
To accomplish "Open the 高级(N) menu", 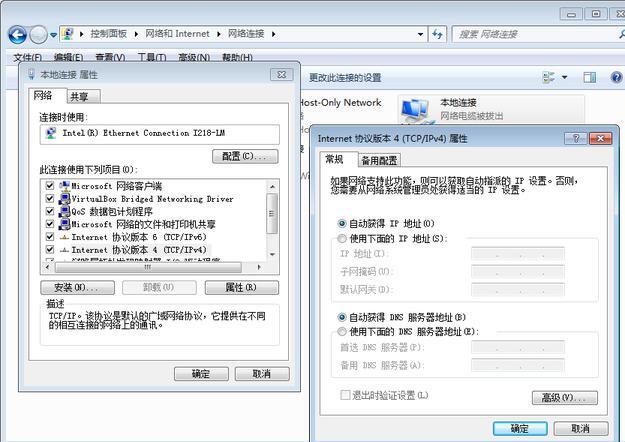I will pyautogui.click(x=194, y=57).
